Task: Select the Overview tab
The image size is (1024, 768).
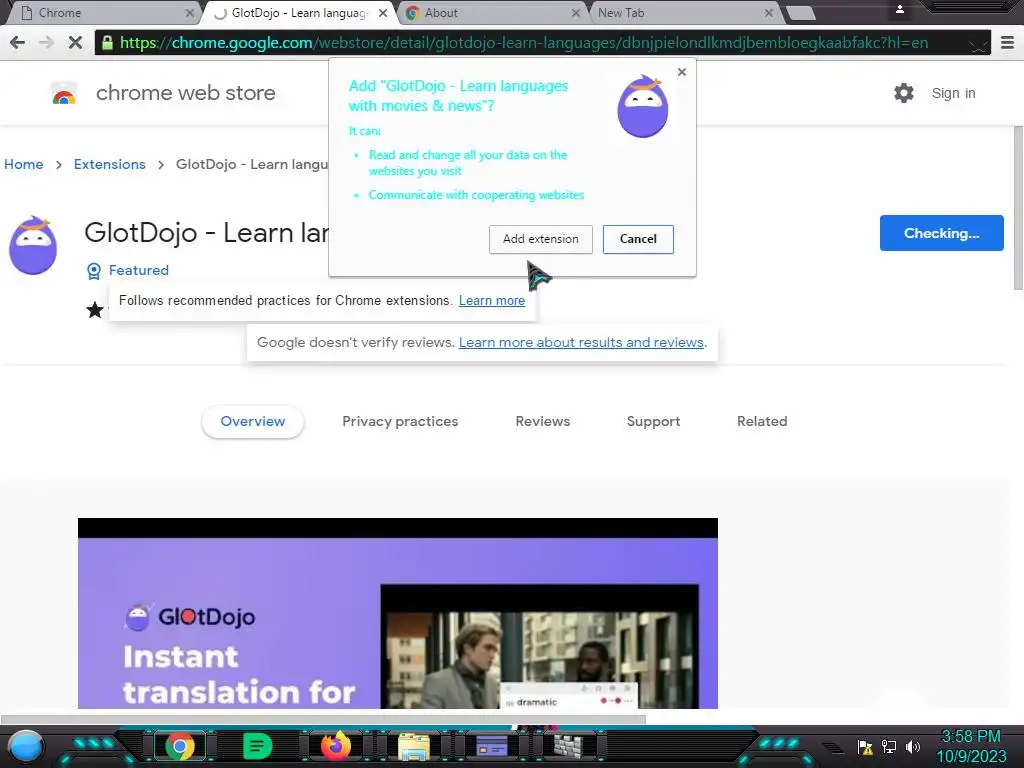Action: pos(253,422)
